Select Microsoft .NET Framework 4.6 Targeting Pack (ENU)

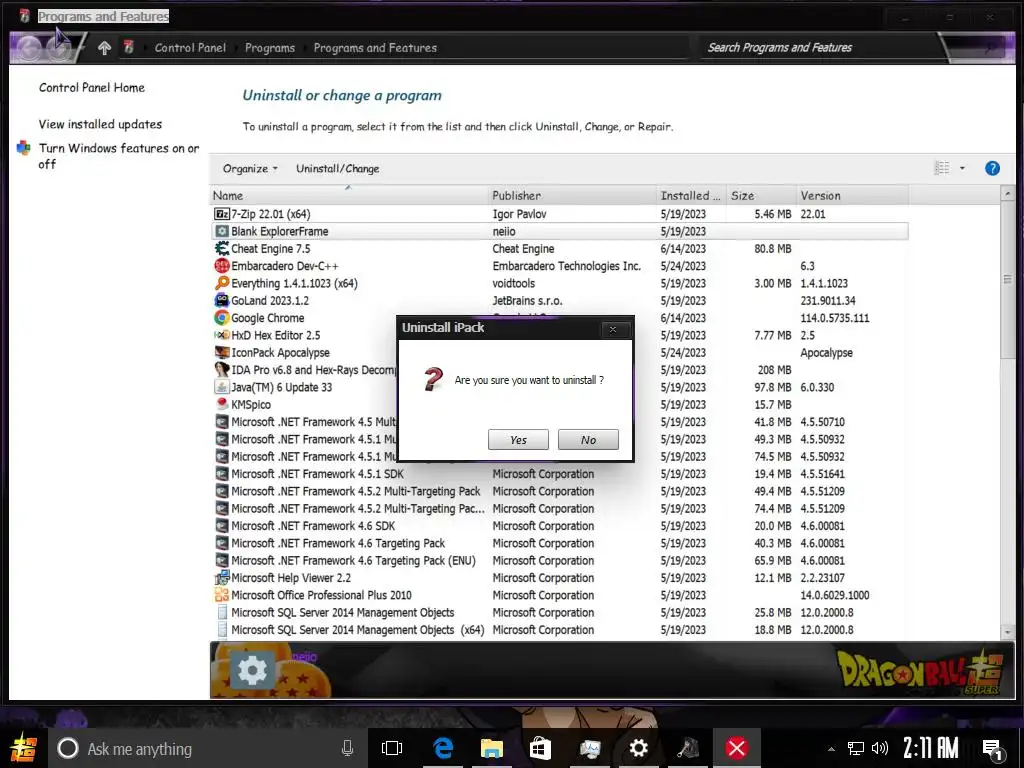pyautogui.click(x=560, y=560)
